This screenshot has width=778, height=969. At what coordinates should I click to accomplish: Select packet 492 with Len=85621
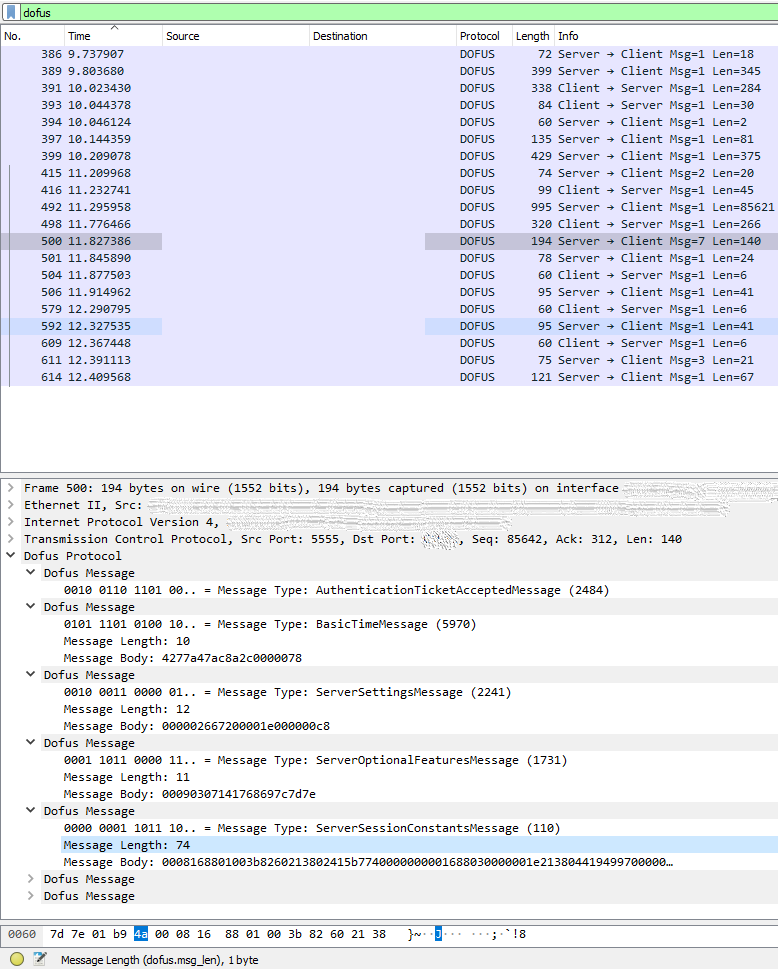tap(389, 207)
